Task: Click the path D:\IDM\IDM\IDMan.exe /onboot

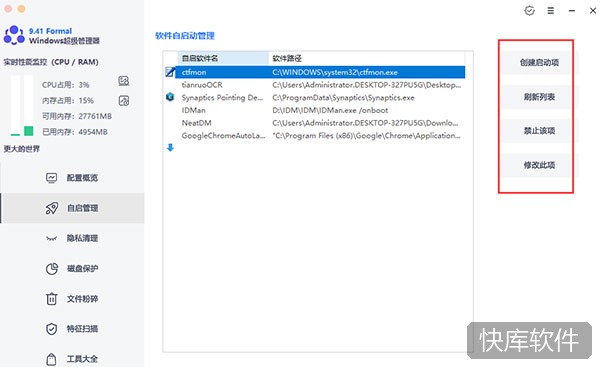Action: pyautogui.click(x=330, y=110)
